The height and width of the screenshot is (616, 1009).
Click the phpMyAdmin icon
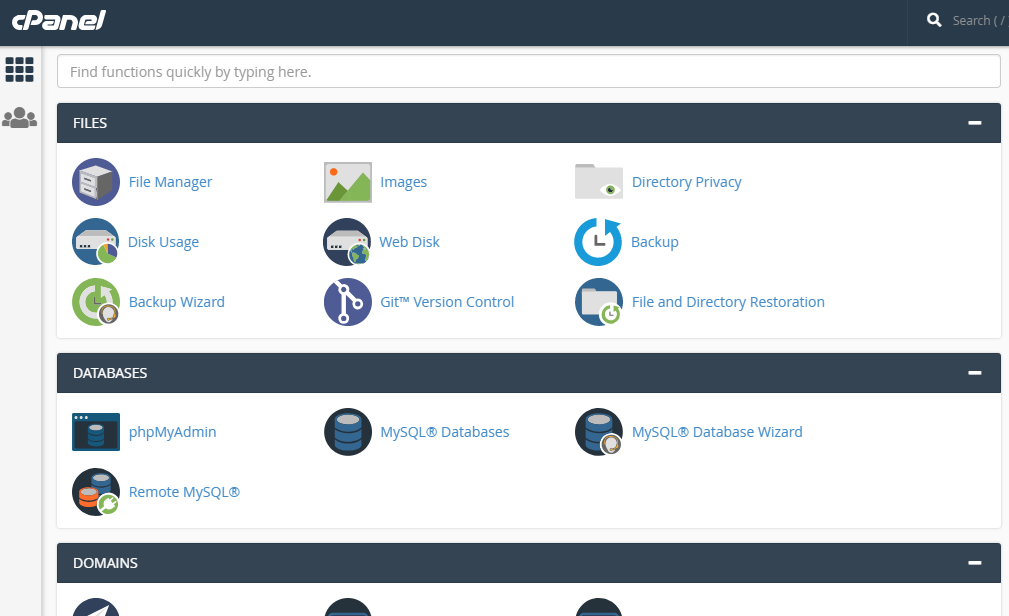pyautogui.click(x=96, y=432)
